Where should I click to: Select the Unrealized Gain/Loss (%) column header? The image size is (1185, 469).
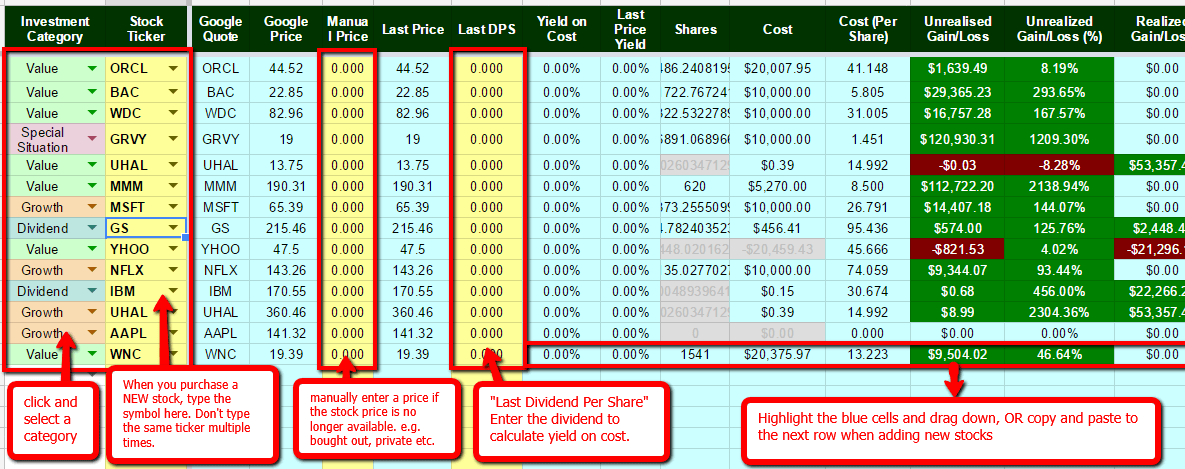pos(1059,29)
